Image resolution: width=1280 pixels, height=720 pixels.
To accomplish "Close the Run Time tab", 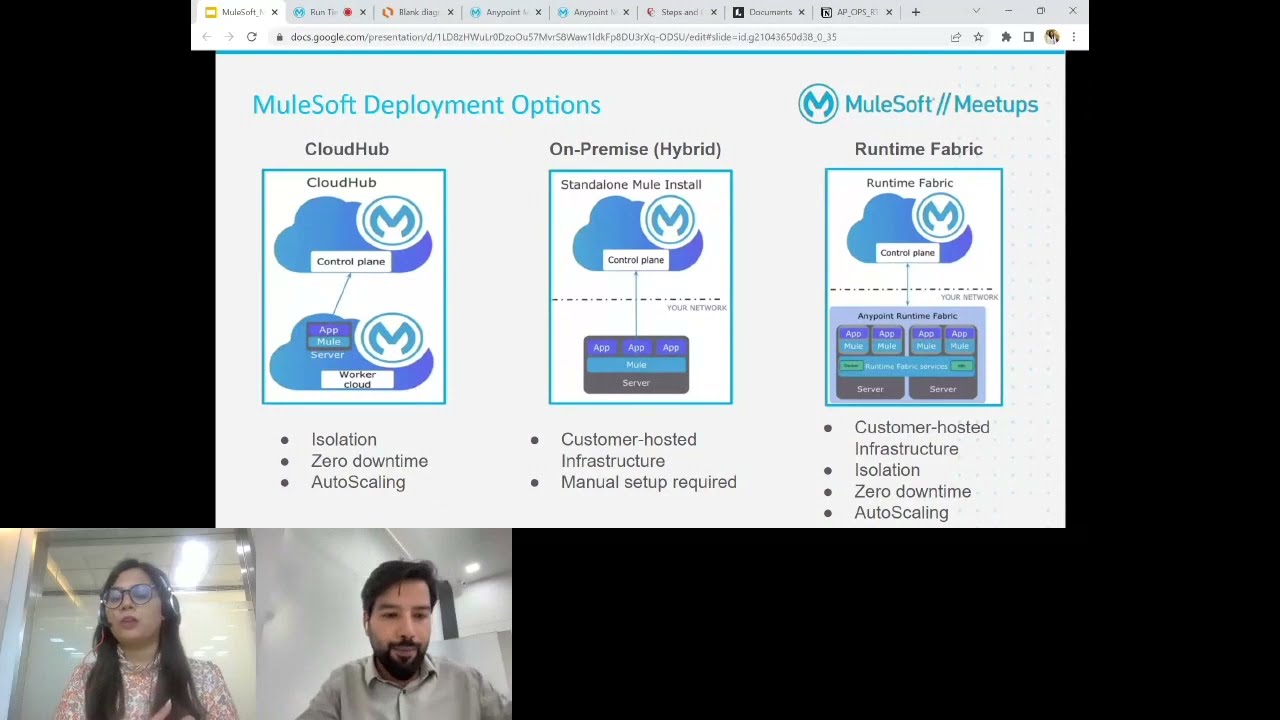I will point(362,12).
